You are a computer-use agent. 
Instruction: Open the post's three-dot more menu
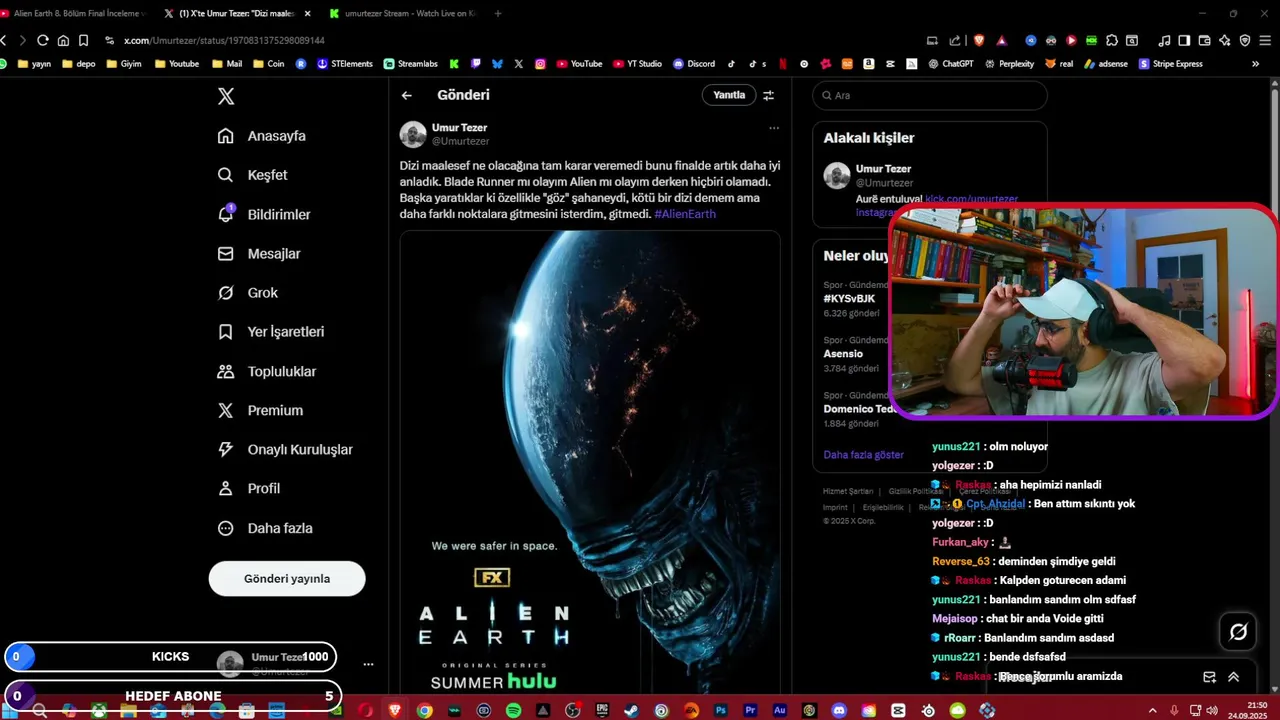click(x=774, y=128)
